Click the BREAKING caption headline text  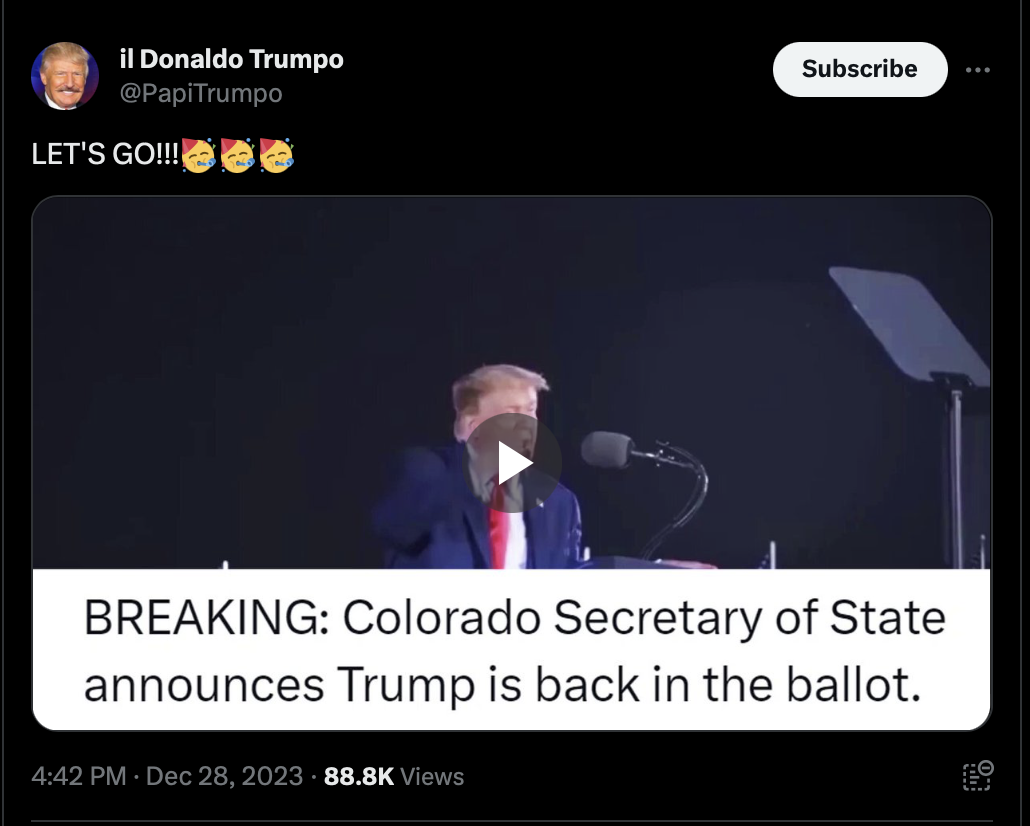514,651
